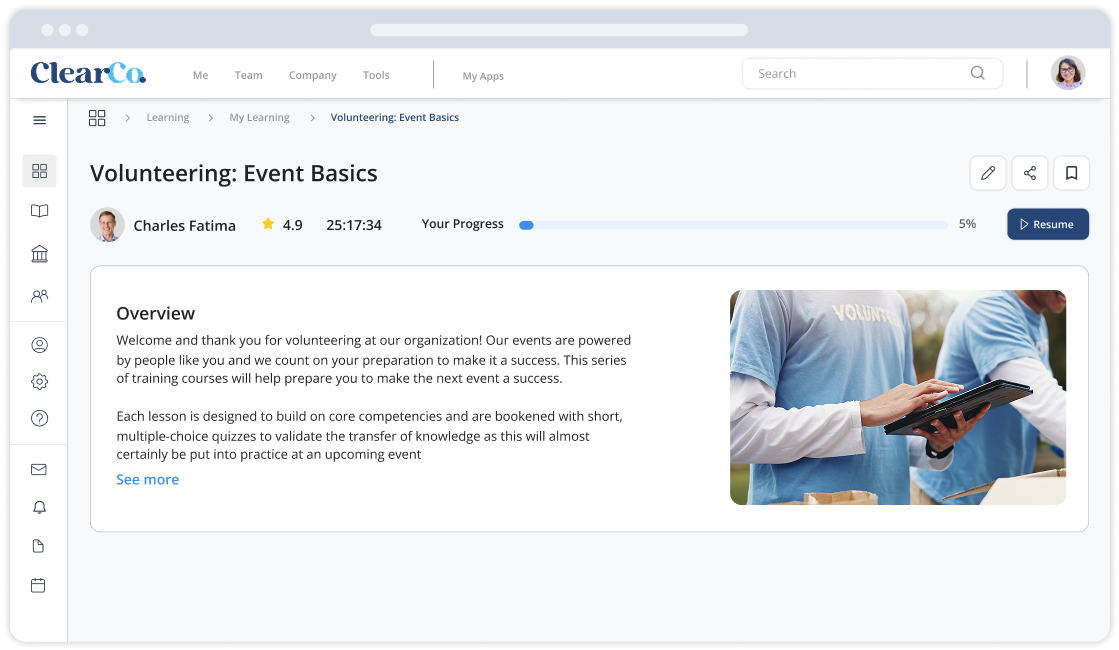Image resolution: width=1119 pixels, height=650 pixels.
Task: Click the edit pencil button
Action: point(988,173)
